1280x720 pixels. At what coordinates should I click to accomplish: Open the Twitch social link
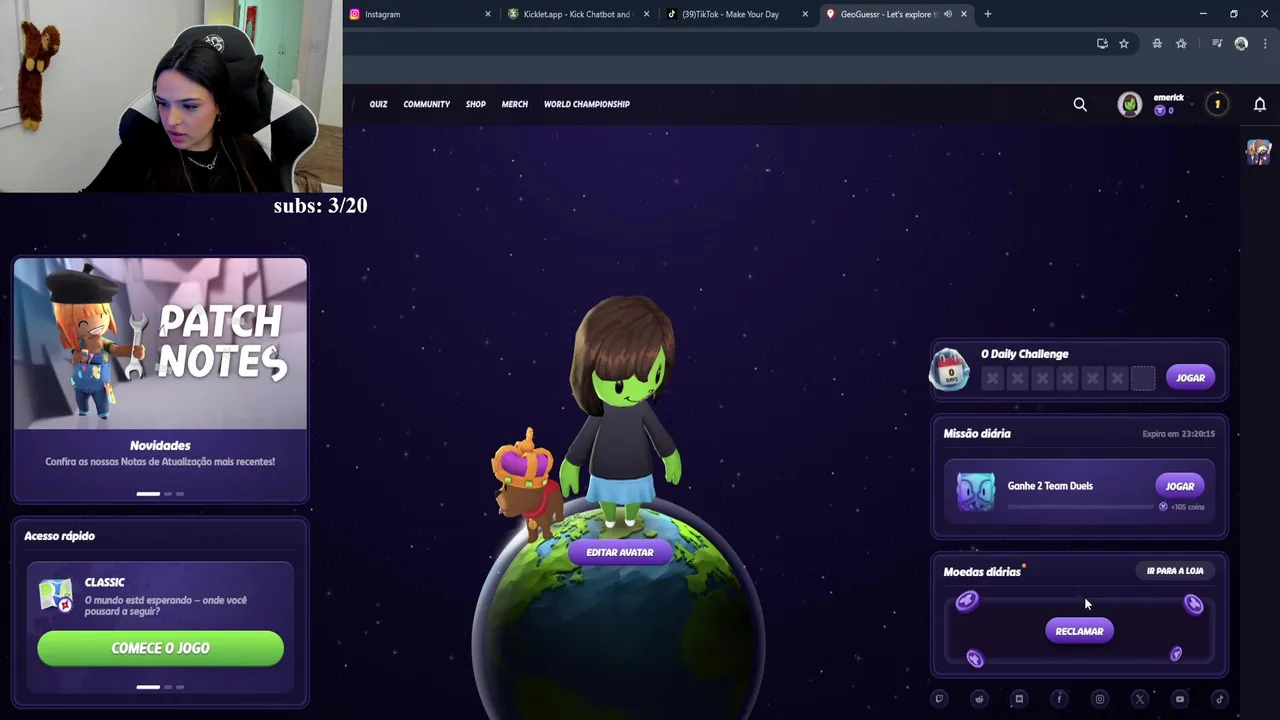939,699
